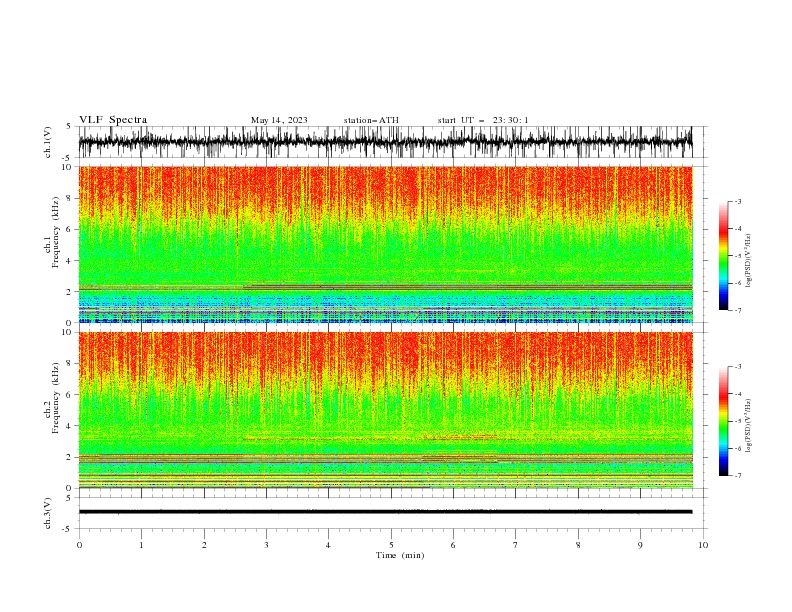
Task: Click time axis tick label "9"
Action: 640,545
